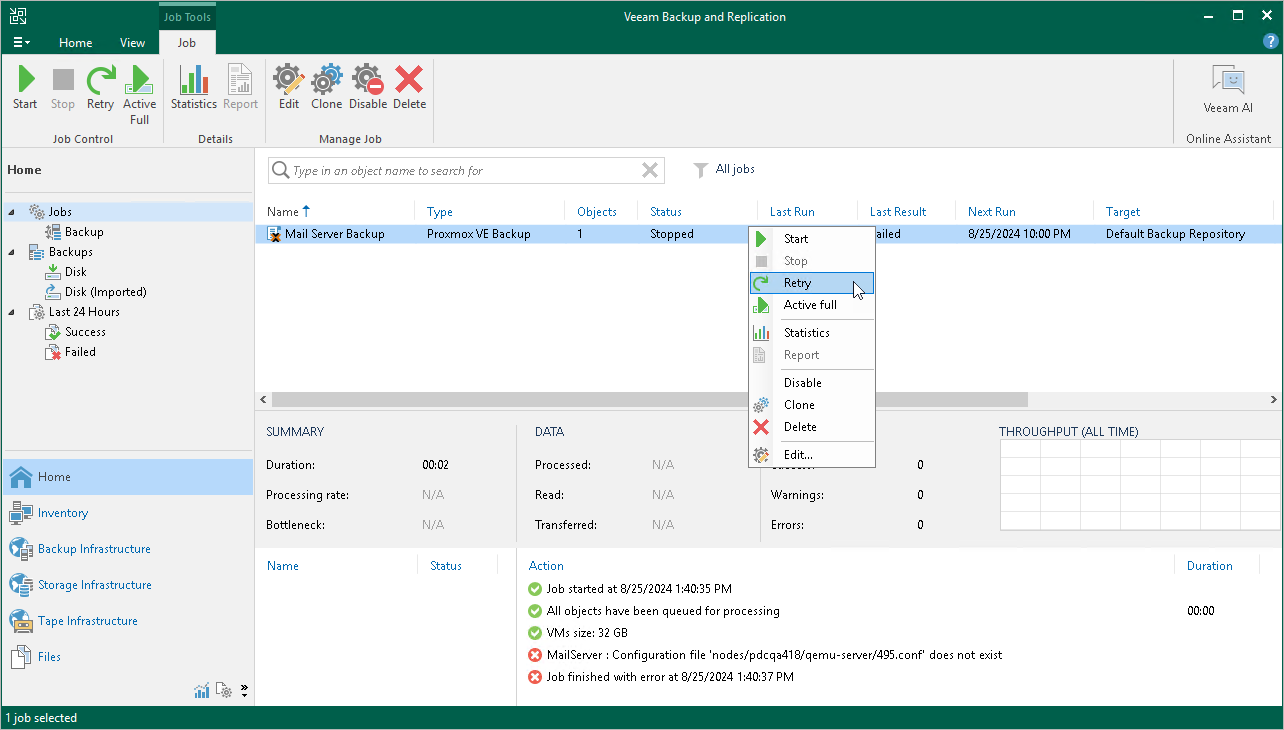Choose Clone in the context menu
Screen dimensions: 1284x730
pyautogui.click(x=812, y=405)
